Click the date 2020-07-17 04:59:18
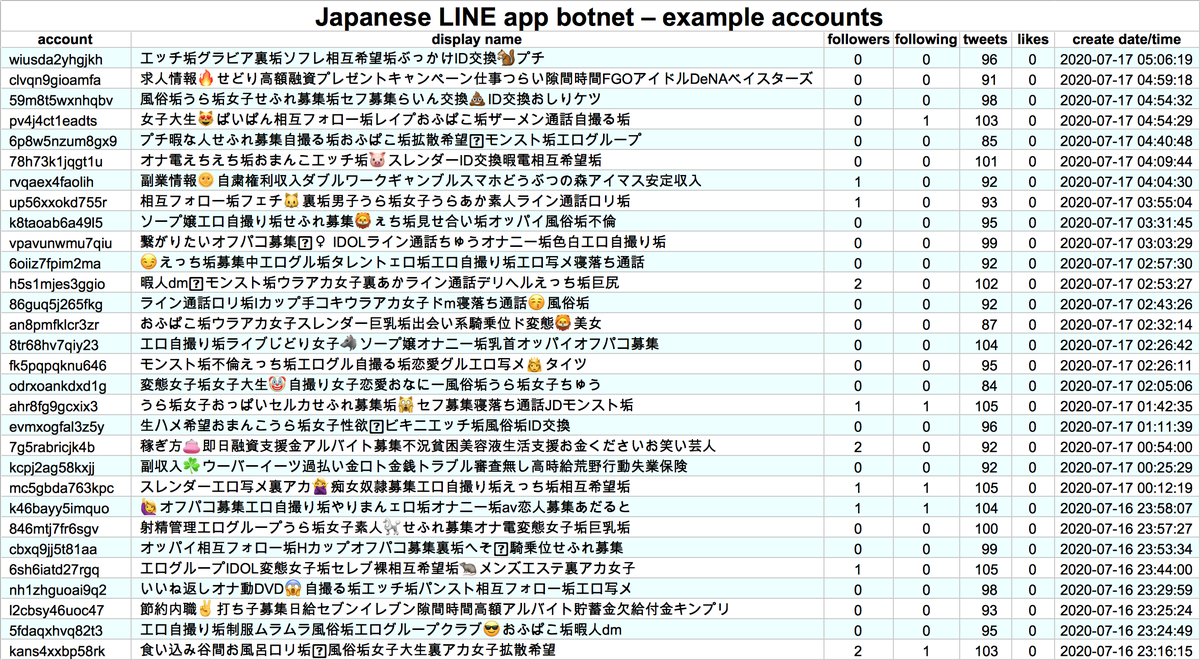Image resolution: width=1200 pixels, height=660 pixels. coord(1126,79)
